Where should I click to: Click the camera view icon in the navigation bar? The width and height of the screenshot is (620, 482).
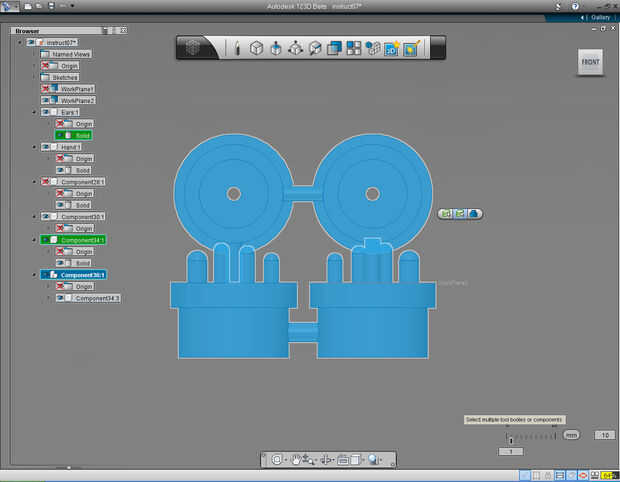pos(343,460)
